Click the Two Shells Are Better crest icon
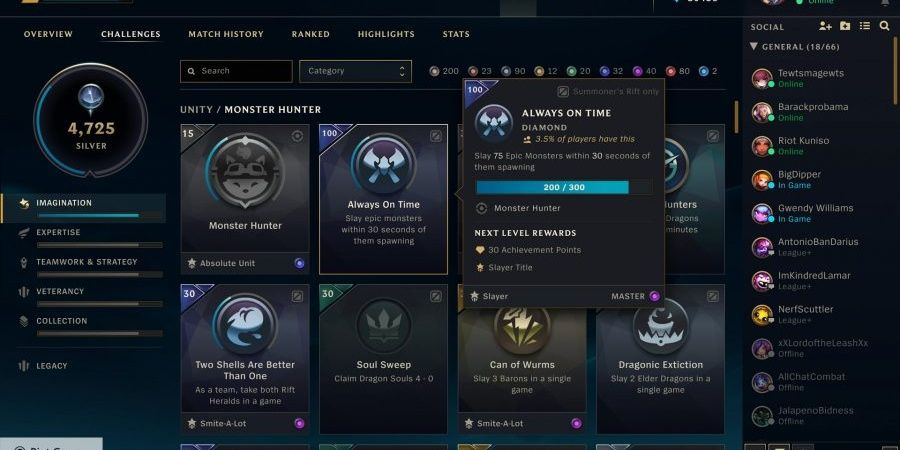Image resolution: width=900 pixels, height=450 pixels. click(245, 324)
